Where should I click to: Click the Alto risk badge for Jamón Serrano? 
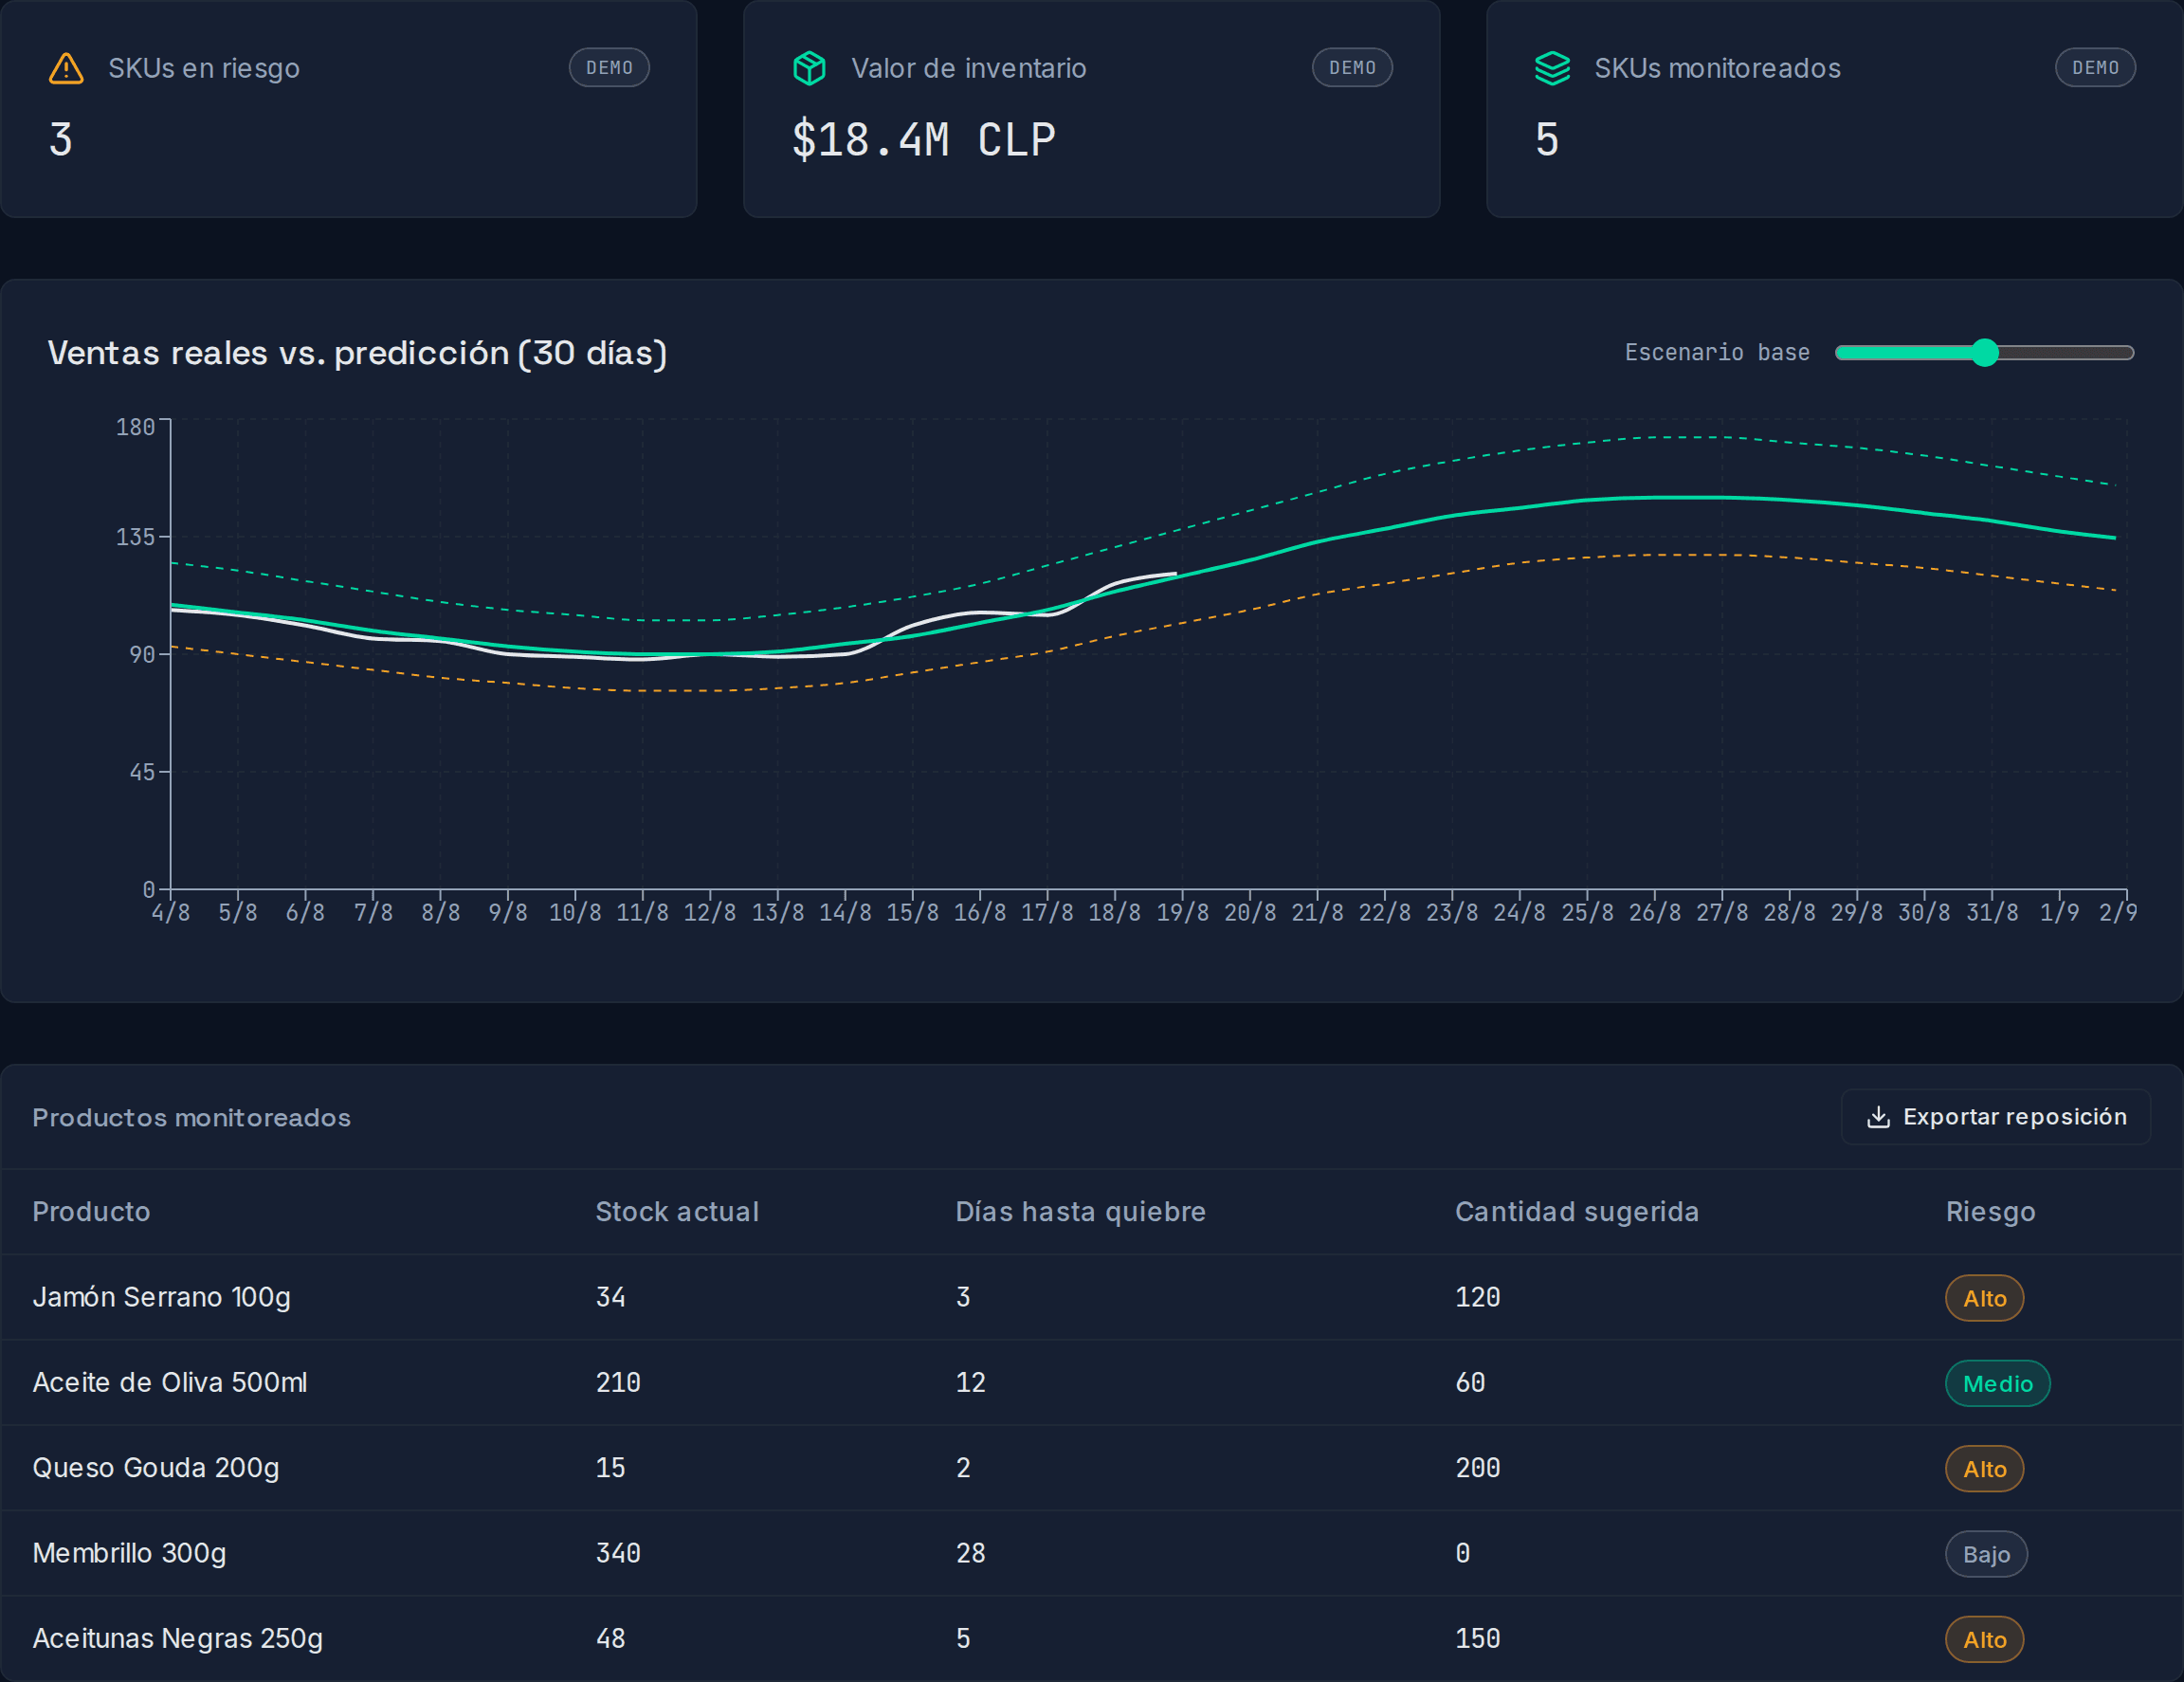pyautogui.click(x=1984, y=1298)
